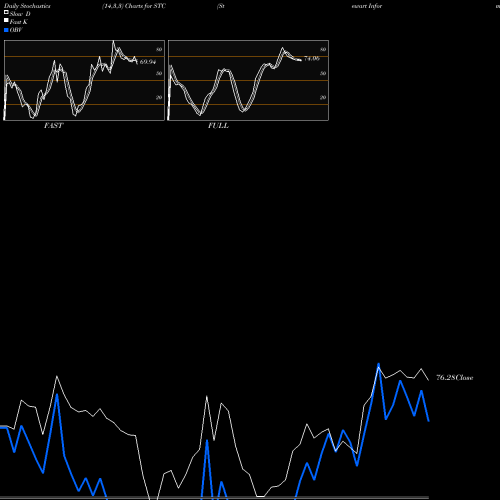Click the 74.06 value on FULL chart
Viewport: 500px width, 500px height.
tap(312, 59)
